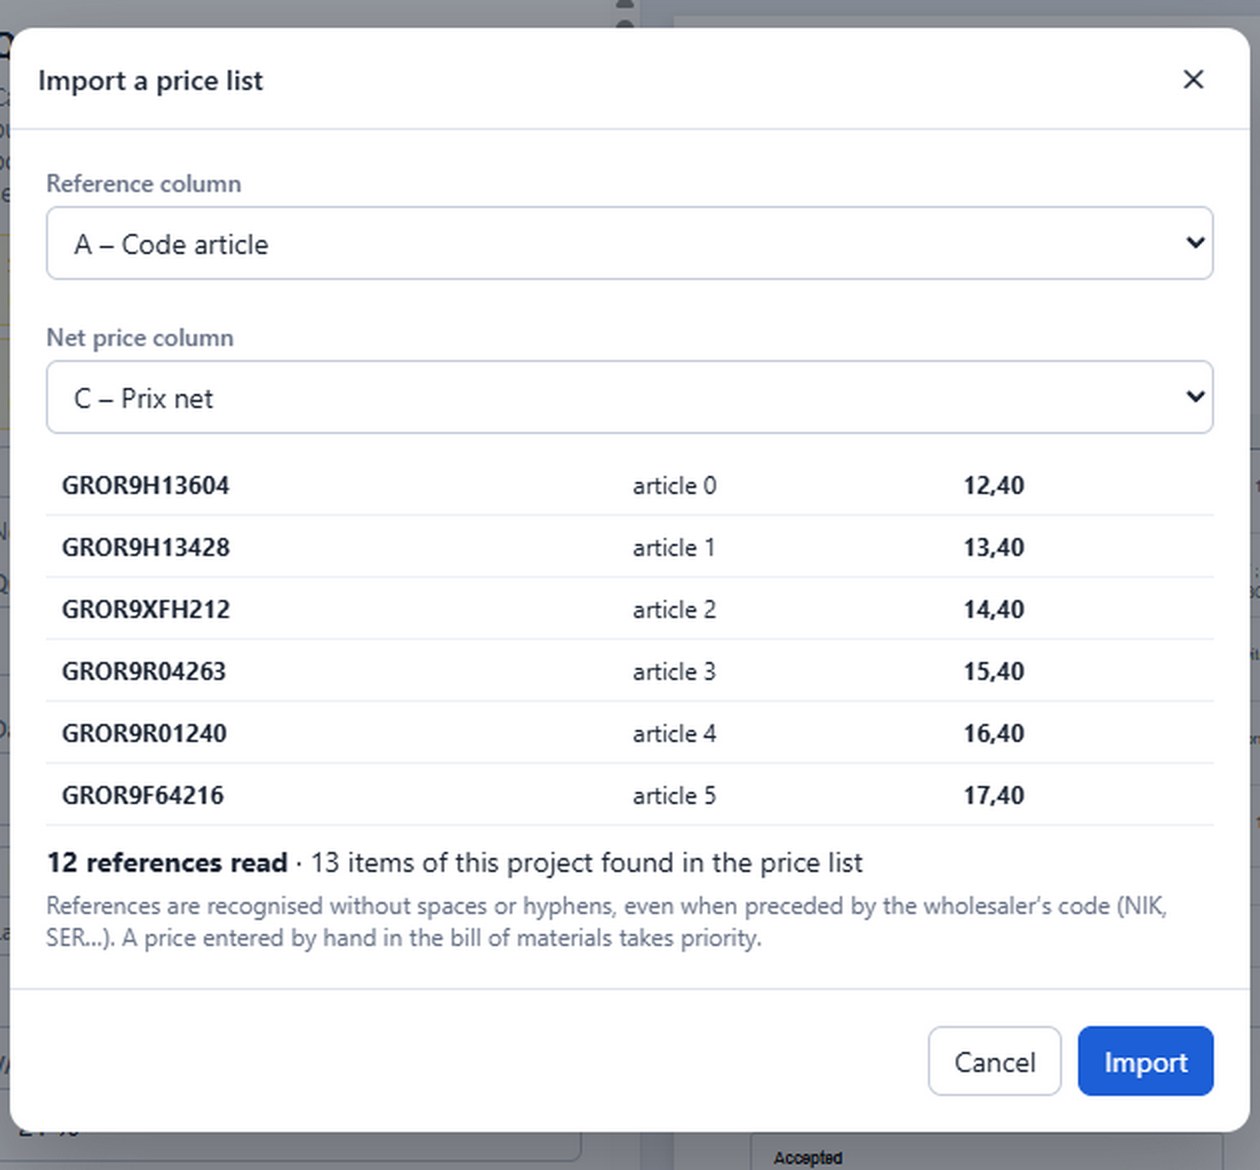Click the Cancel button

pos(994,1061)
